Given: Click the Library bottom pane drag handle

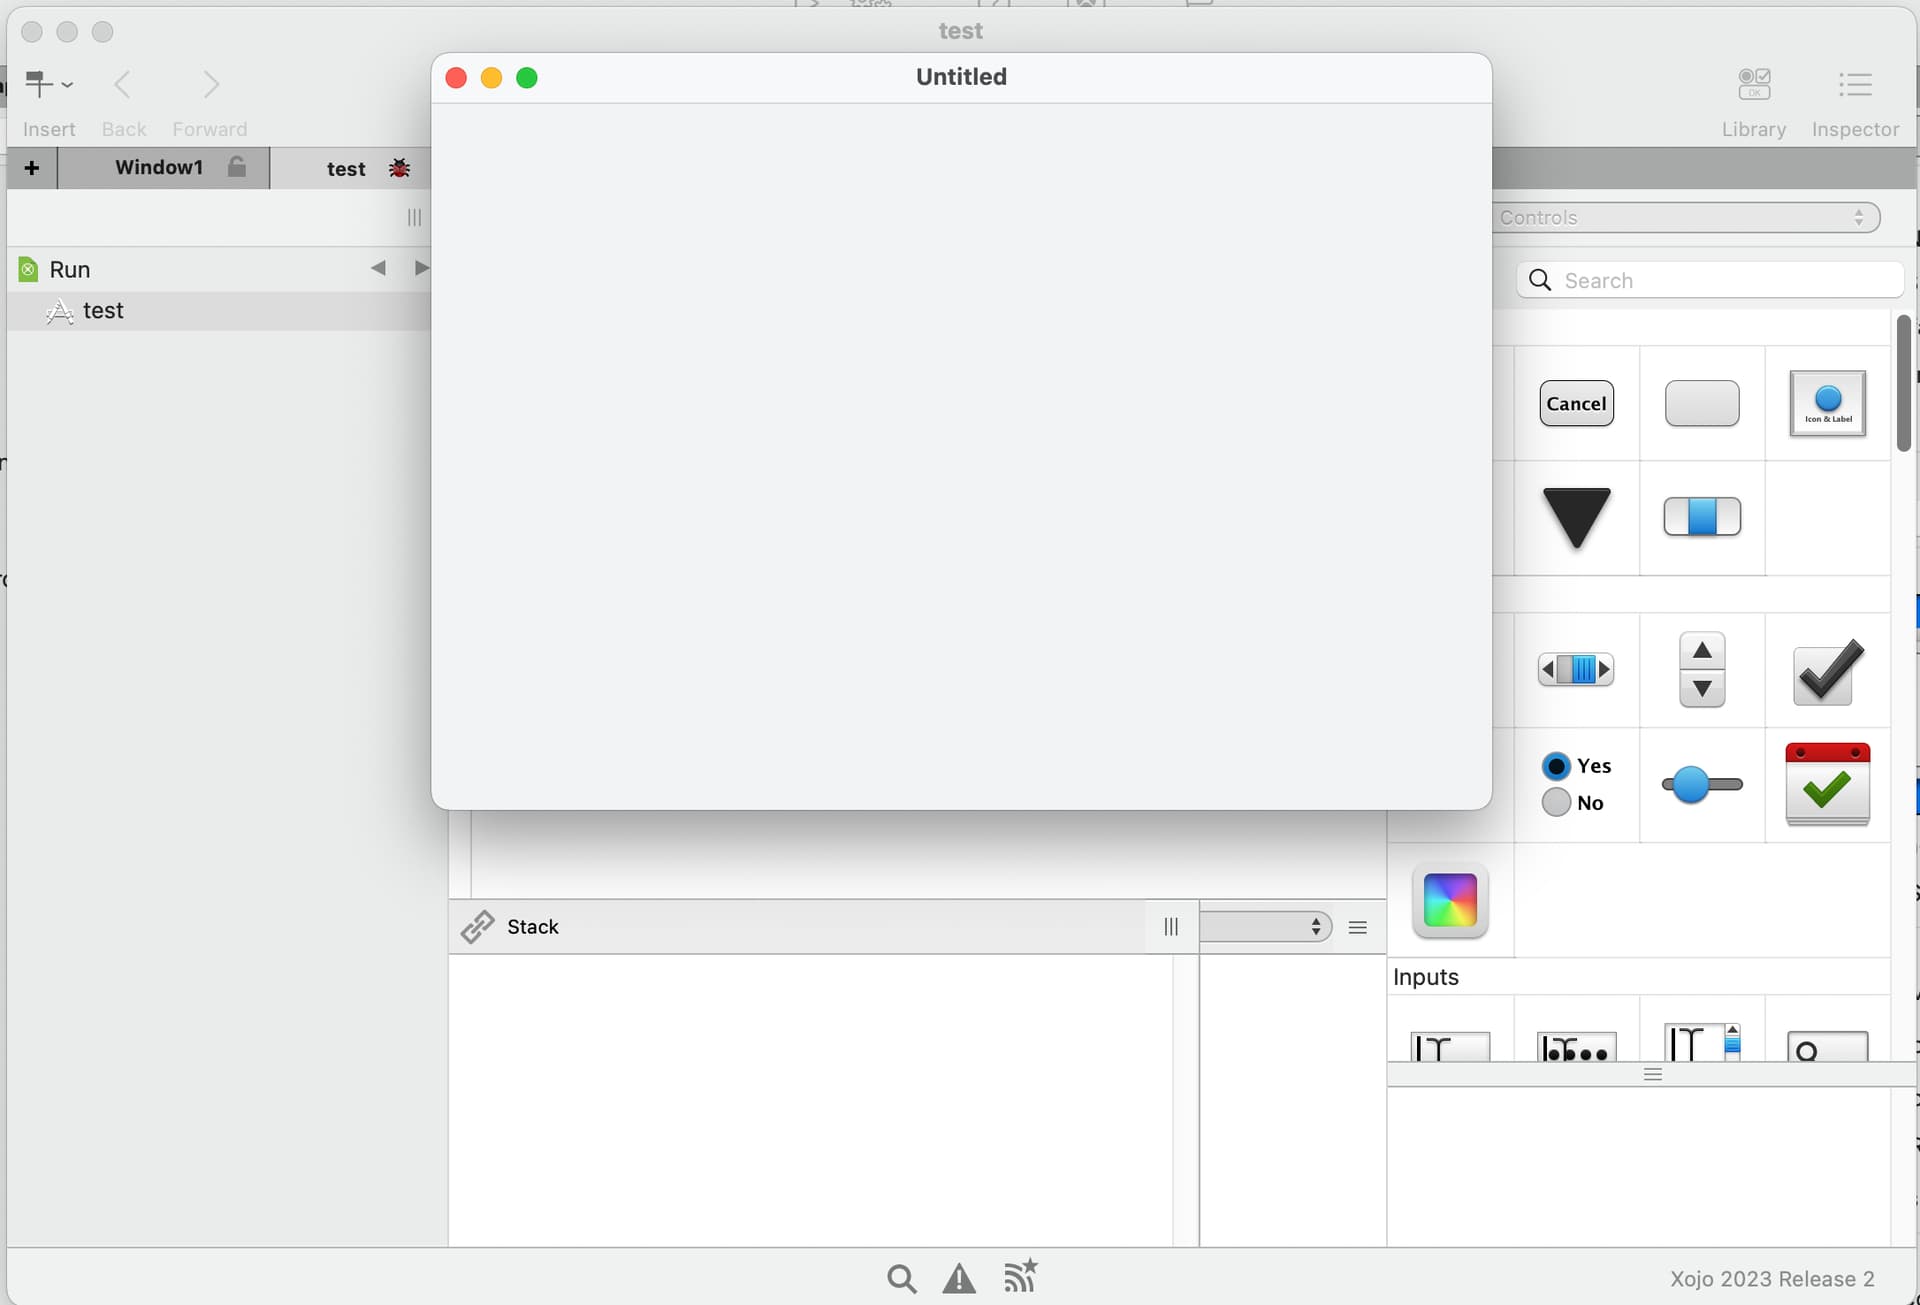Looking at the screenshot, I should (1652, 1074).
